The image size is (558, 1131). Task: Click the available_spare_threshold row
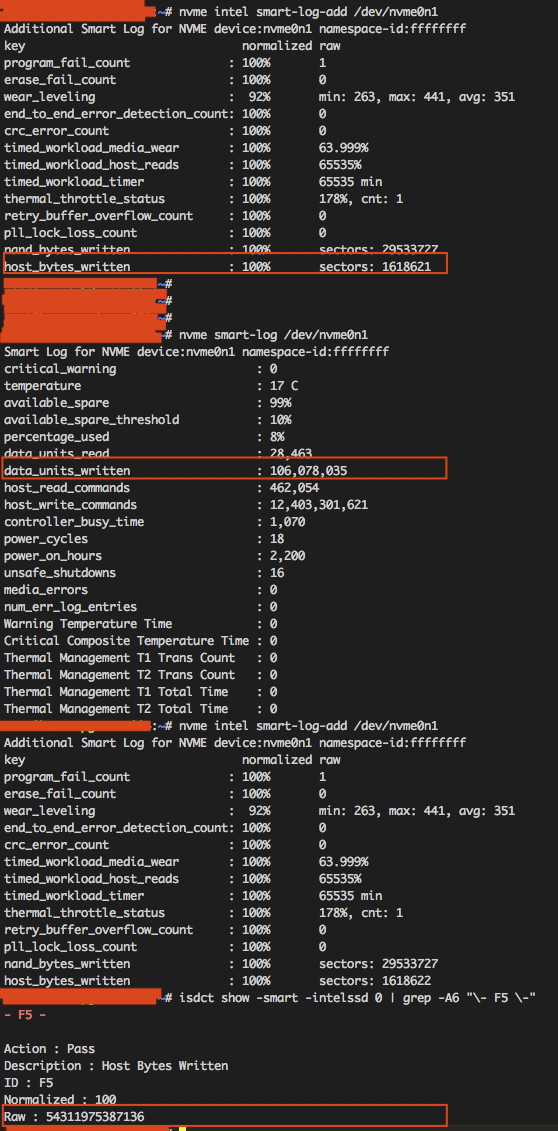pos(148,420)
